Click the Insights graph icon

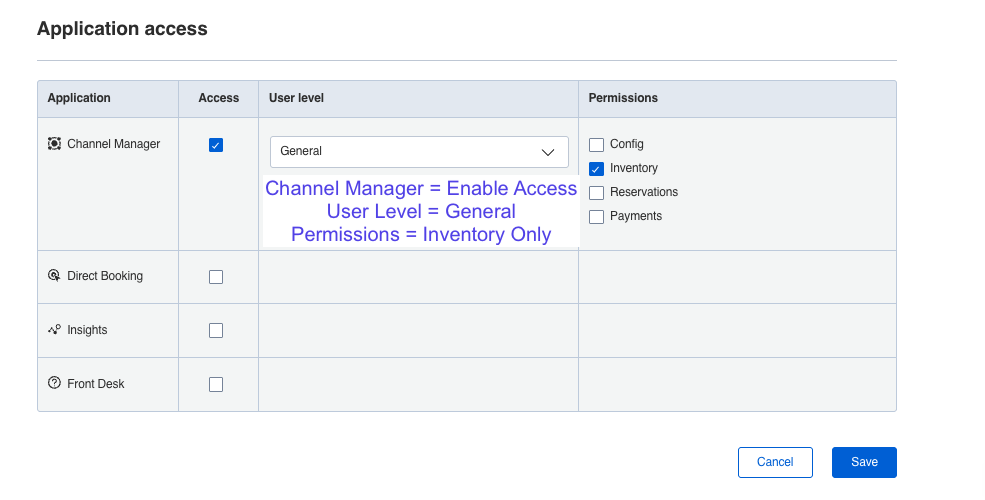[x=54, y=330]
